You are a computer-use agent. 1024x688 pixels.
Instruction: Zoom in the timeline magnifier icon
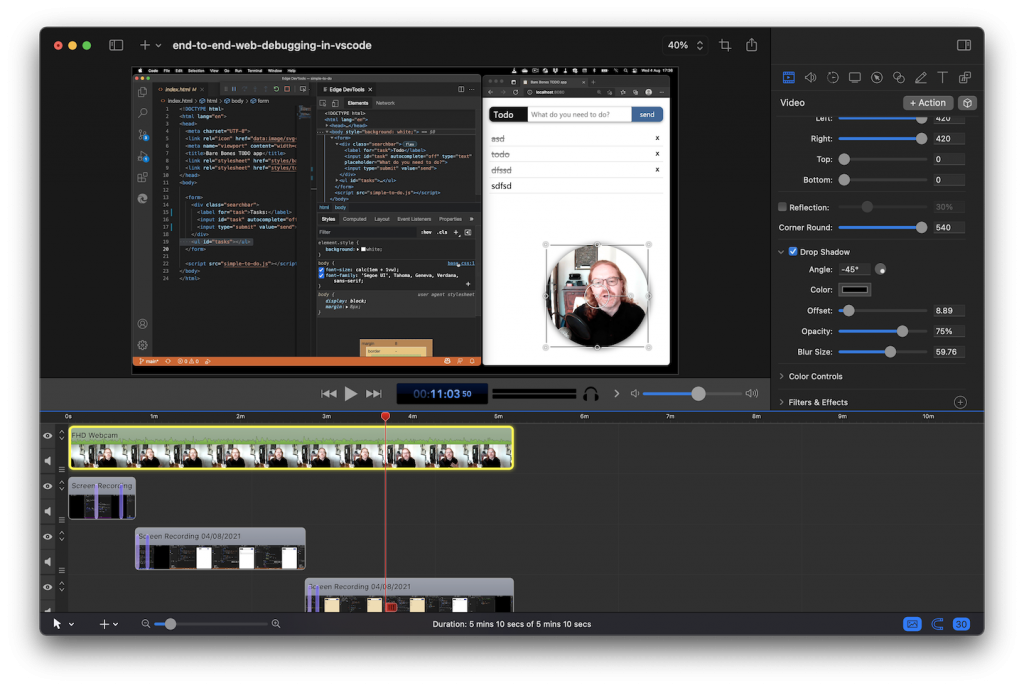coord(276,624)
